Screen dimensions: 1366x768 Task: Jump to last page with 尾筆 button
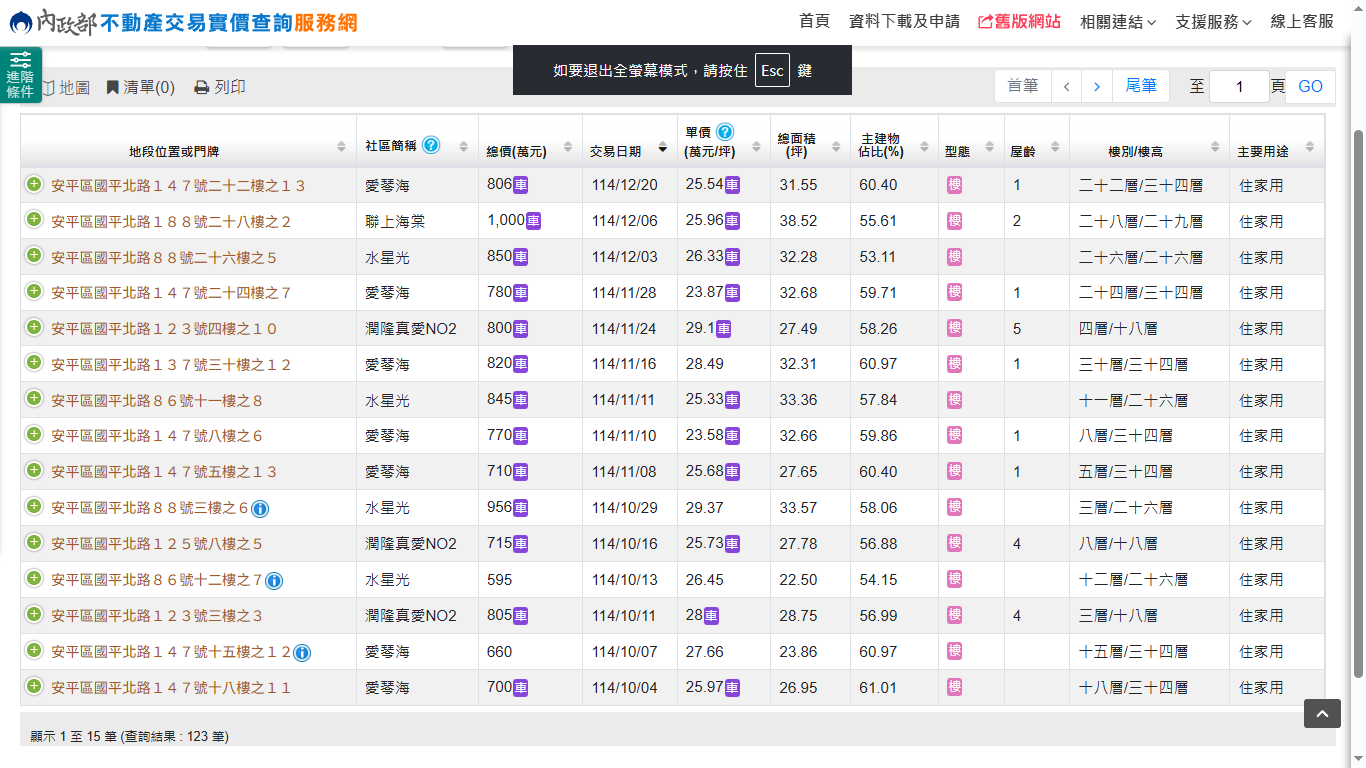click(1141, 86)
